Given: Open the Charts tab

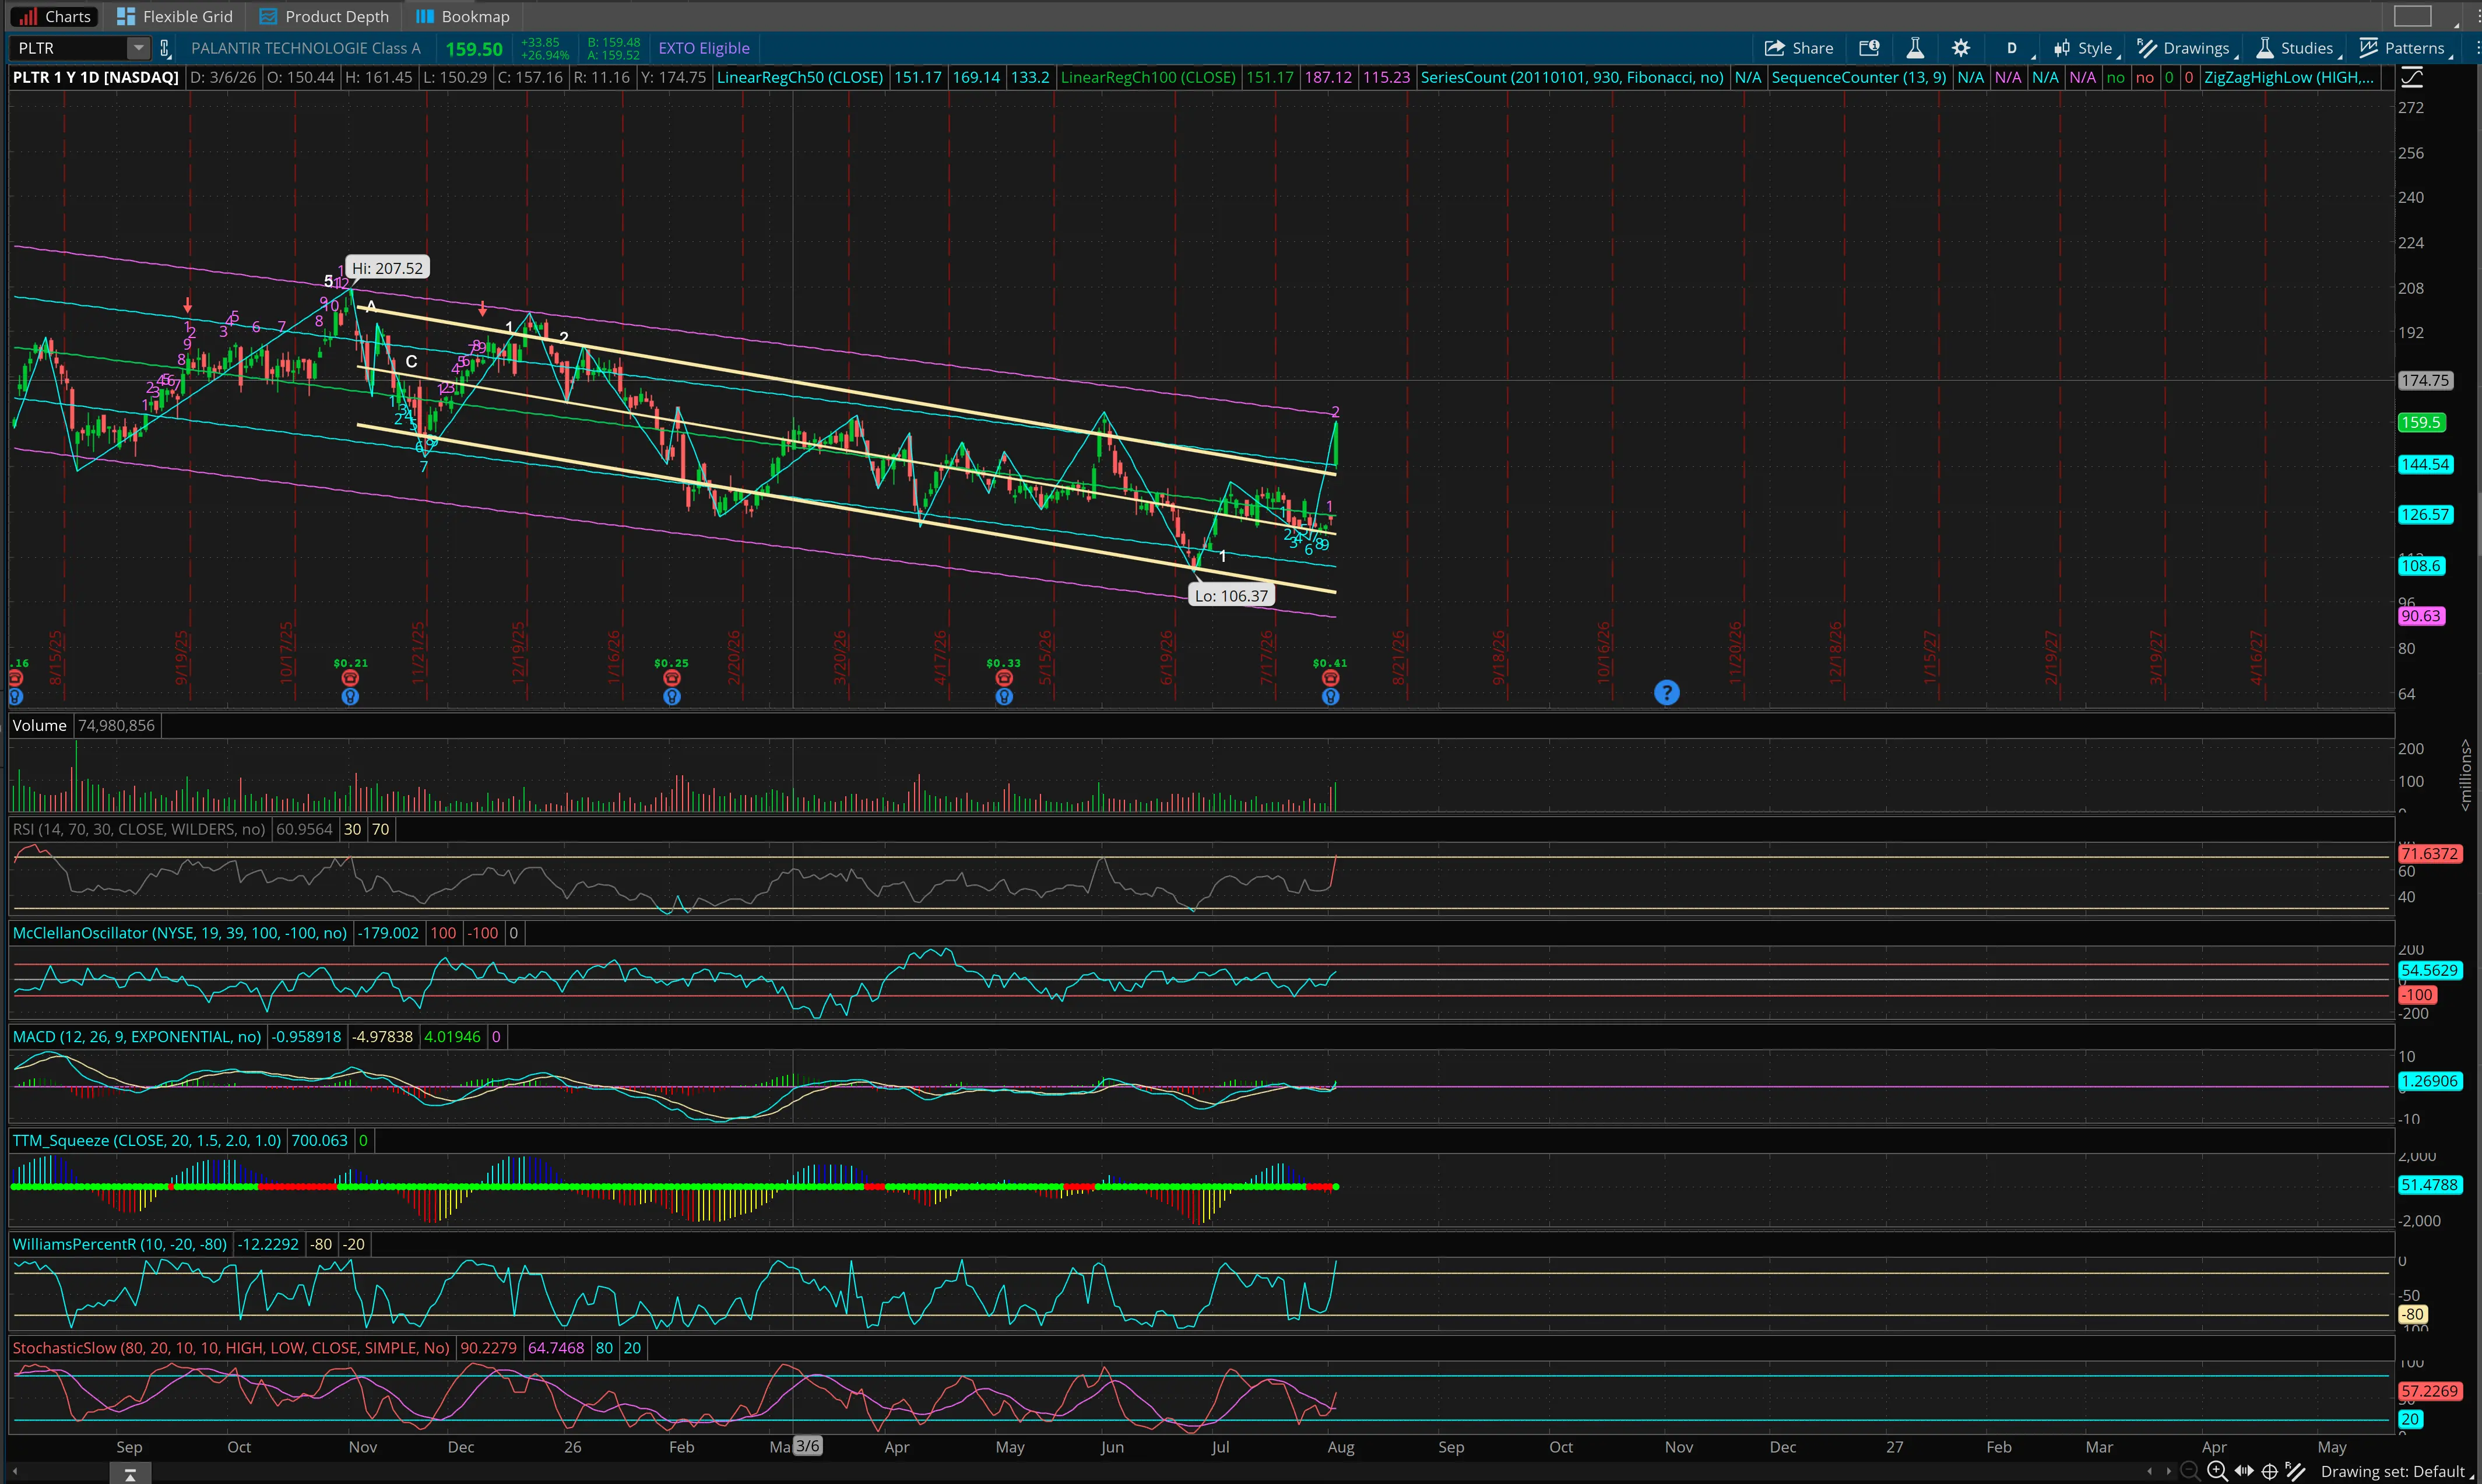Looking at the screenshot, I should coord(55,16).
